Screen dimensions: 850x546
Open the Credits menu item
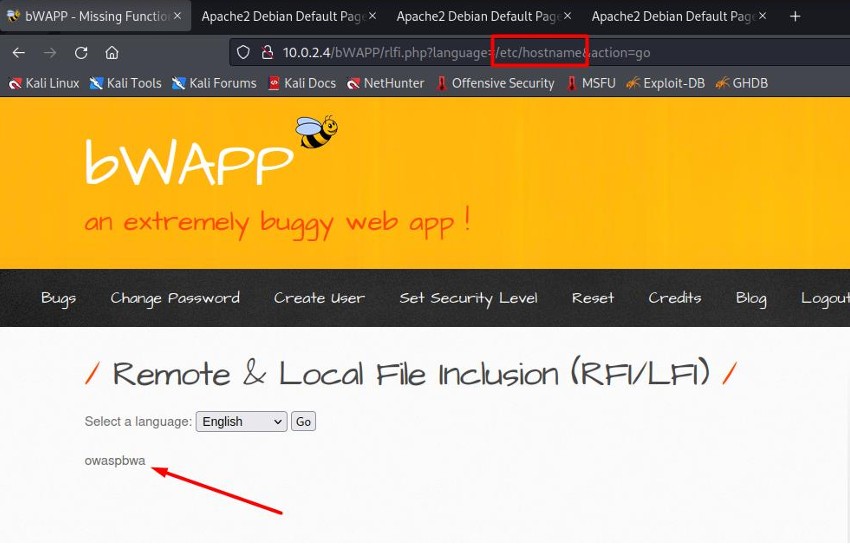tap(675, 298)
